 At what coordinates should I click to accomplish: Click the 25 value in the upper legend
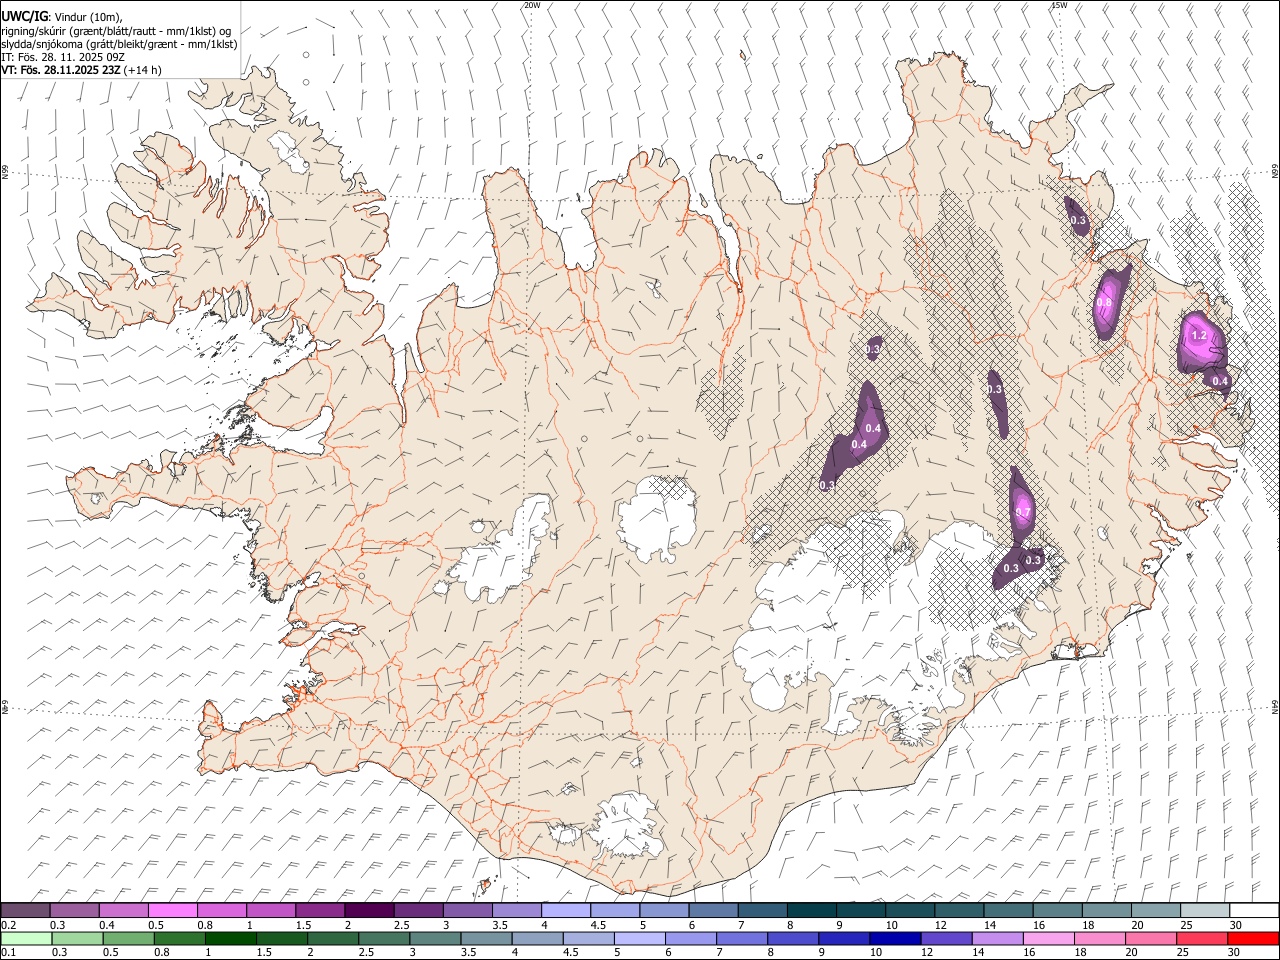click(x=1185, y=925)
